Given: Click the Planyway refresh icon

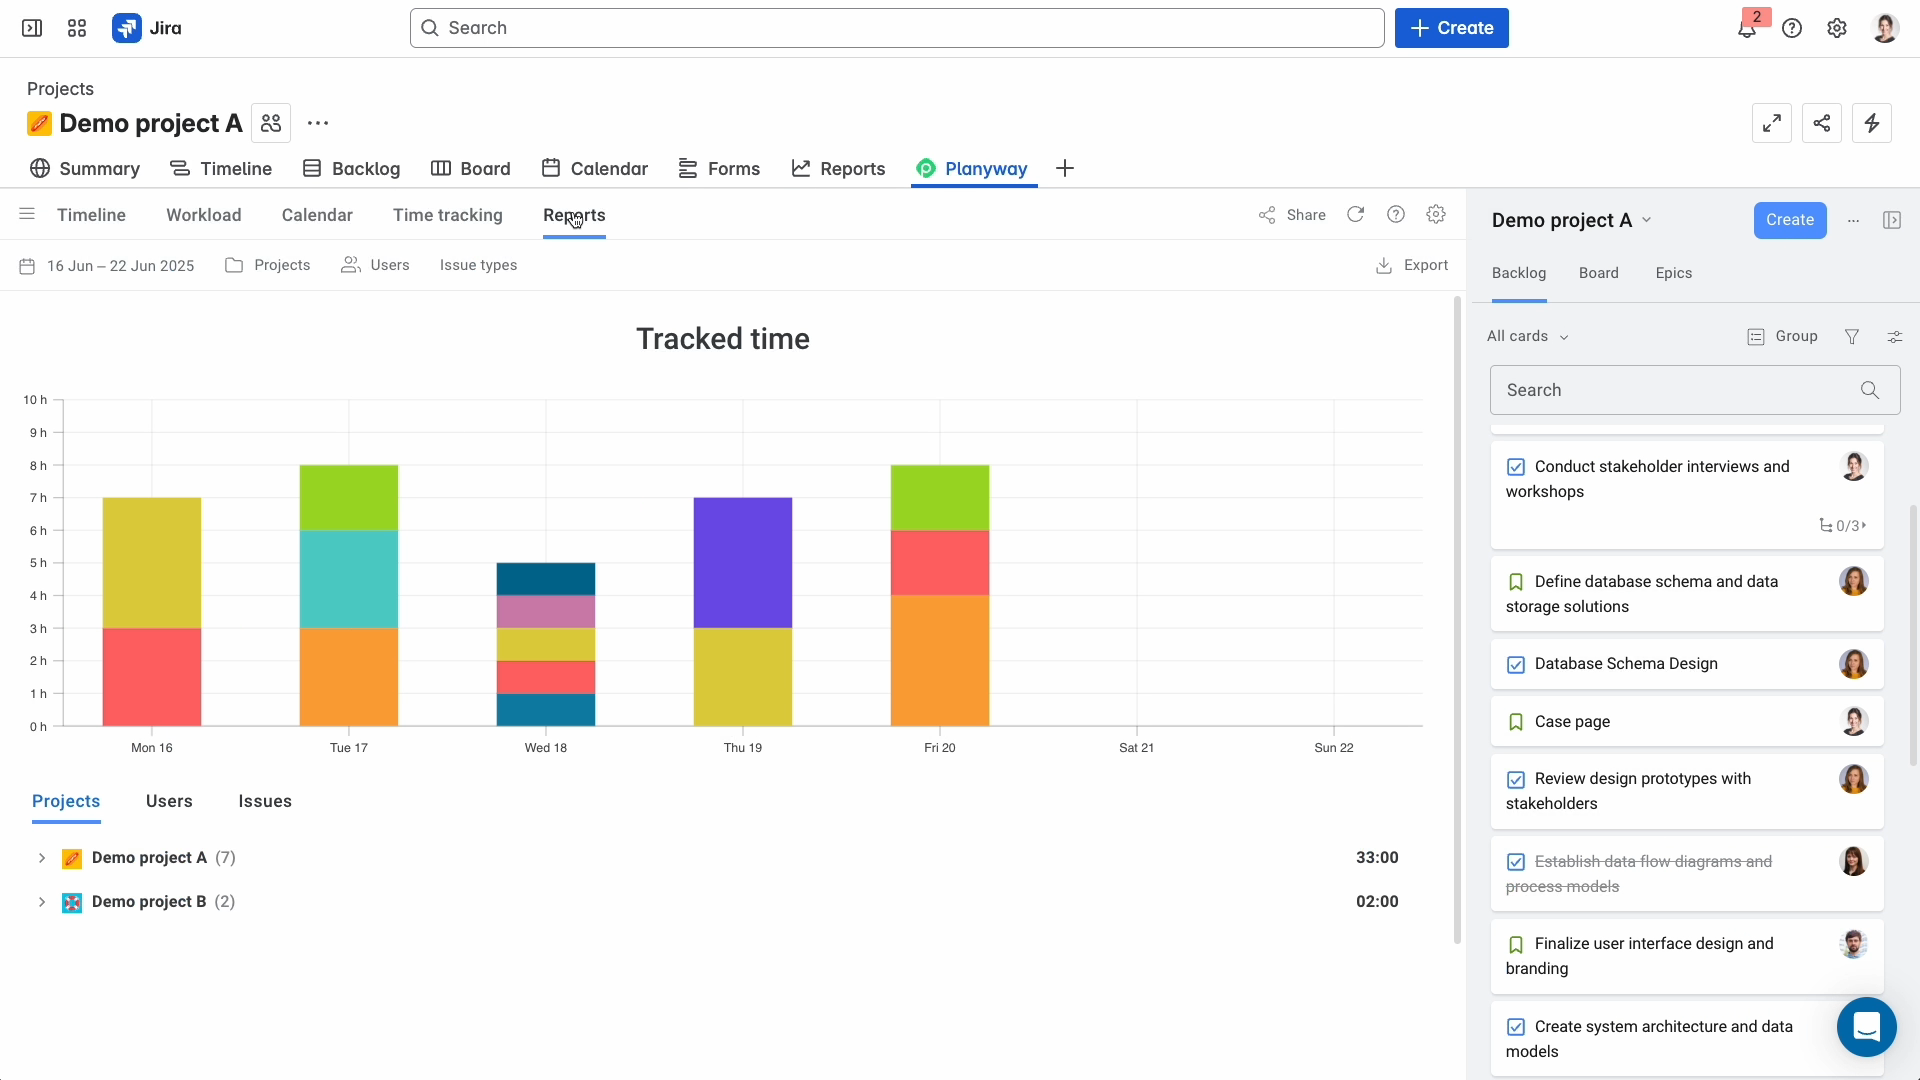Looking at the screenshot, I should pyautogui.click(x=1355, y=215).
